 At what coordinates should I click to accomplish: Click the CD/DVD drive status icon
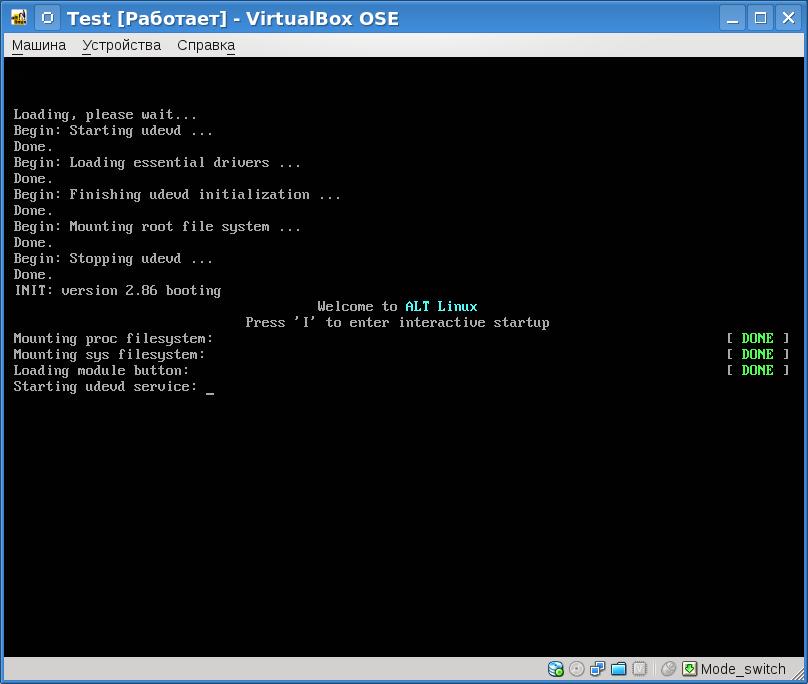pyautogui.click(x=577, y=669)
